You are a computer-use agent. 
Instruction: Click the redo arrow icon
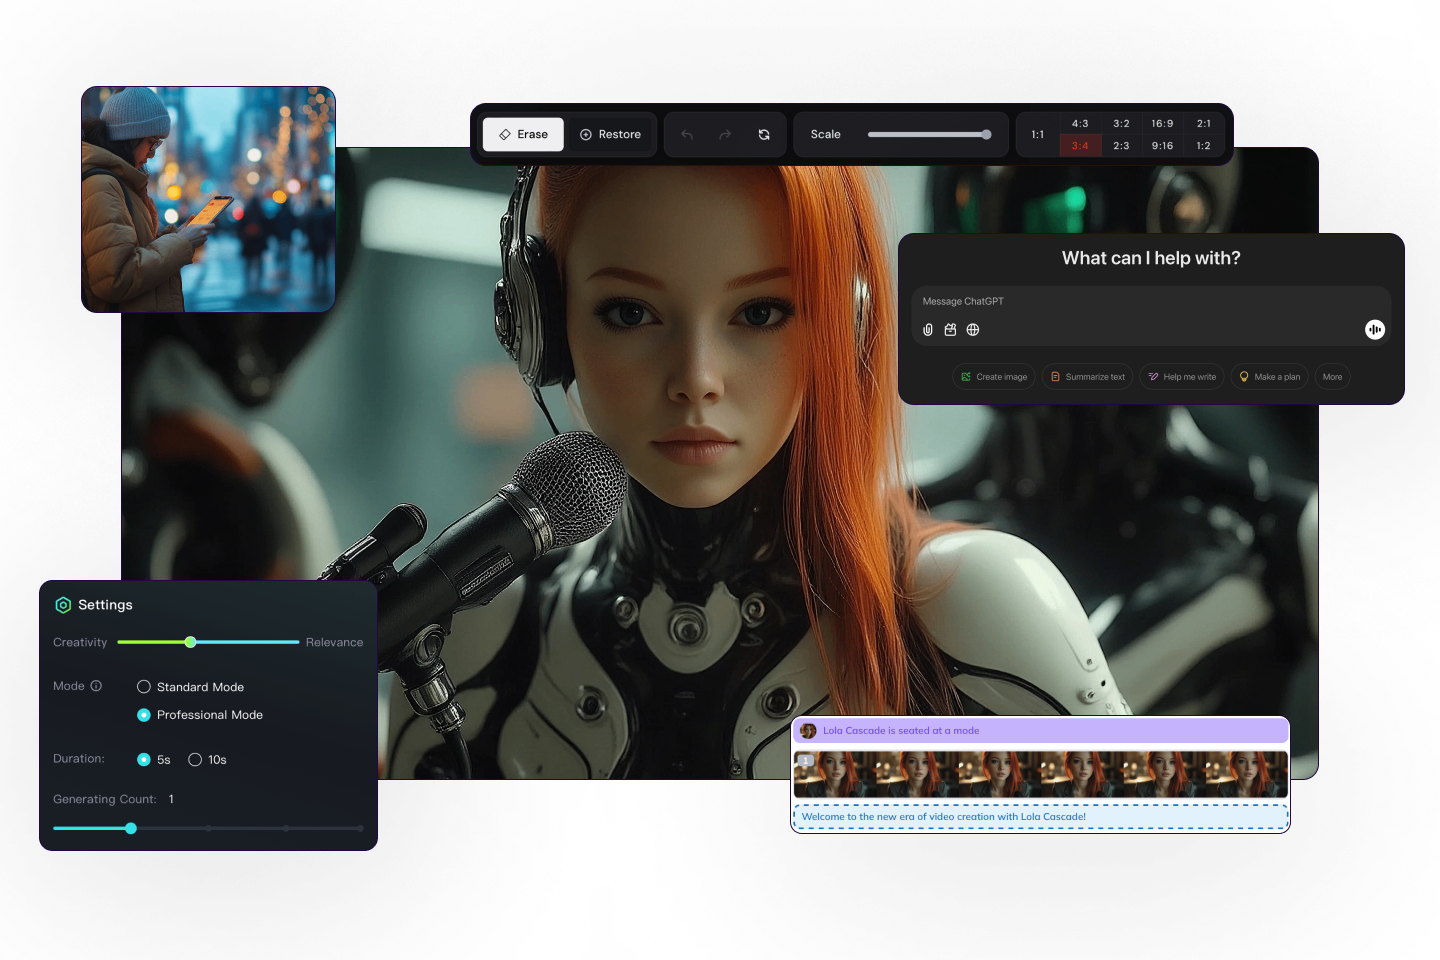click(x=725, y=135)
